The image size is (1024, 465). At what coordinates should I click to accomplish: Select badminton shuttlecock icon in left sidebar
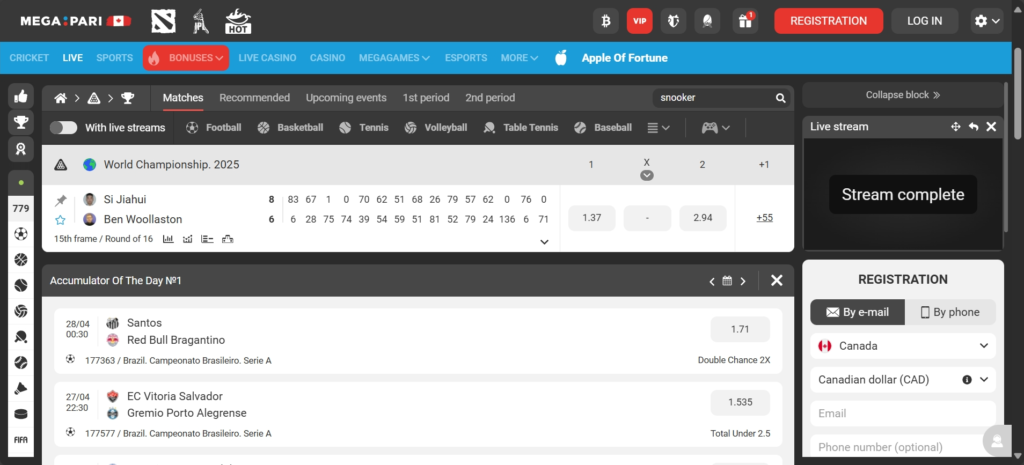point(21,389)
